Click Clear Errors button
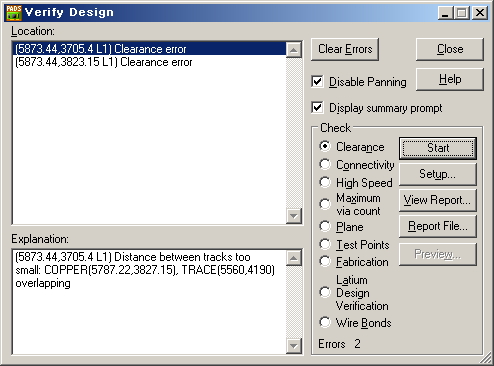 [345, 49]
